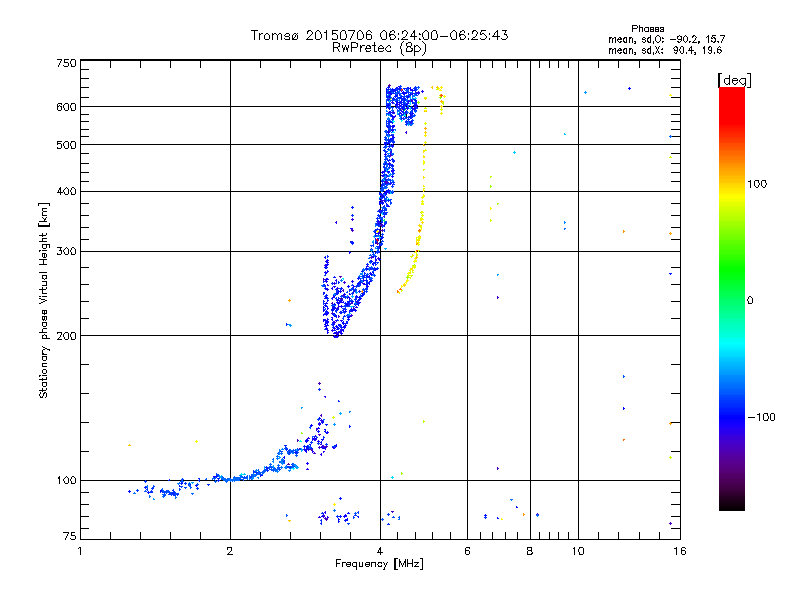The height and width of the screenshot is (600, 800).
Task: Click the phase colorbar
Action: [x=732, y=299]
